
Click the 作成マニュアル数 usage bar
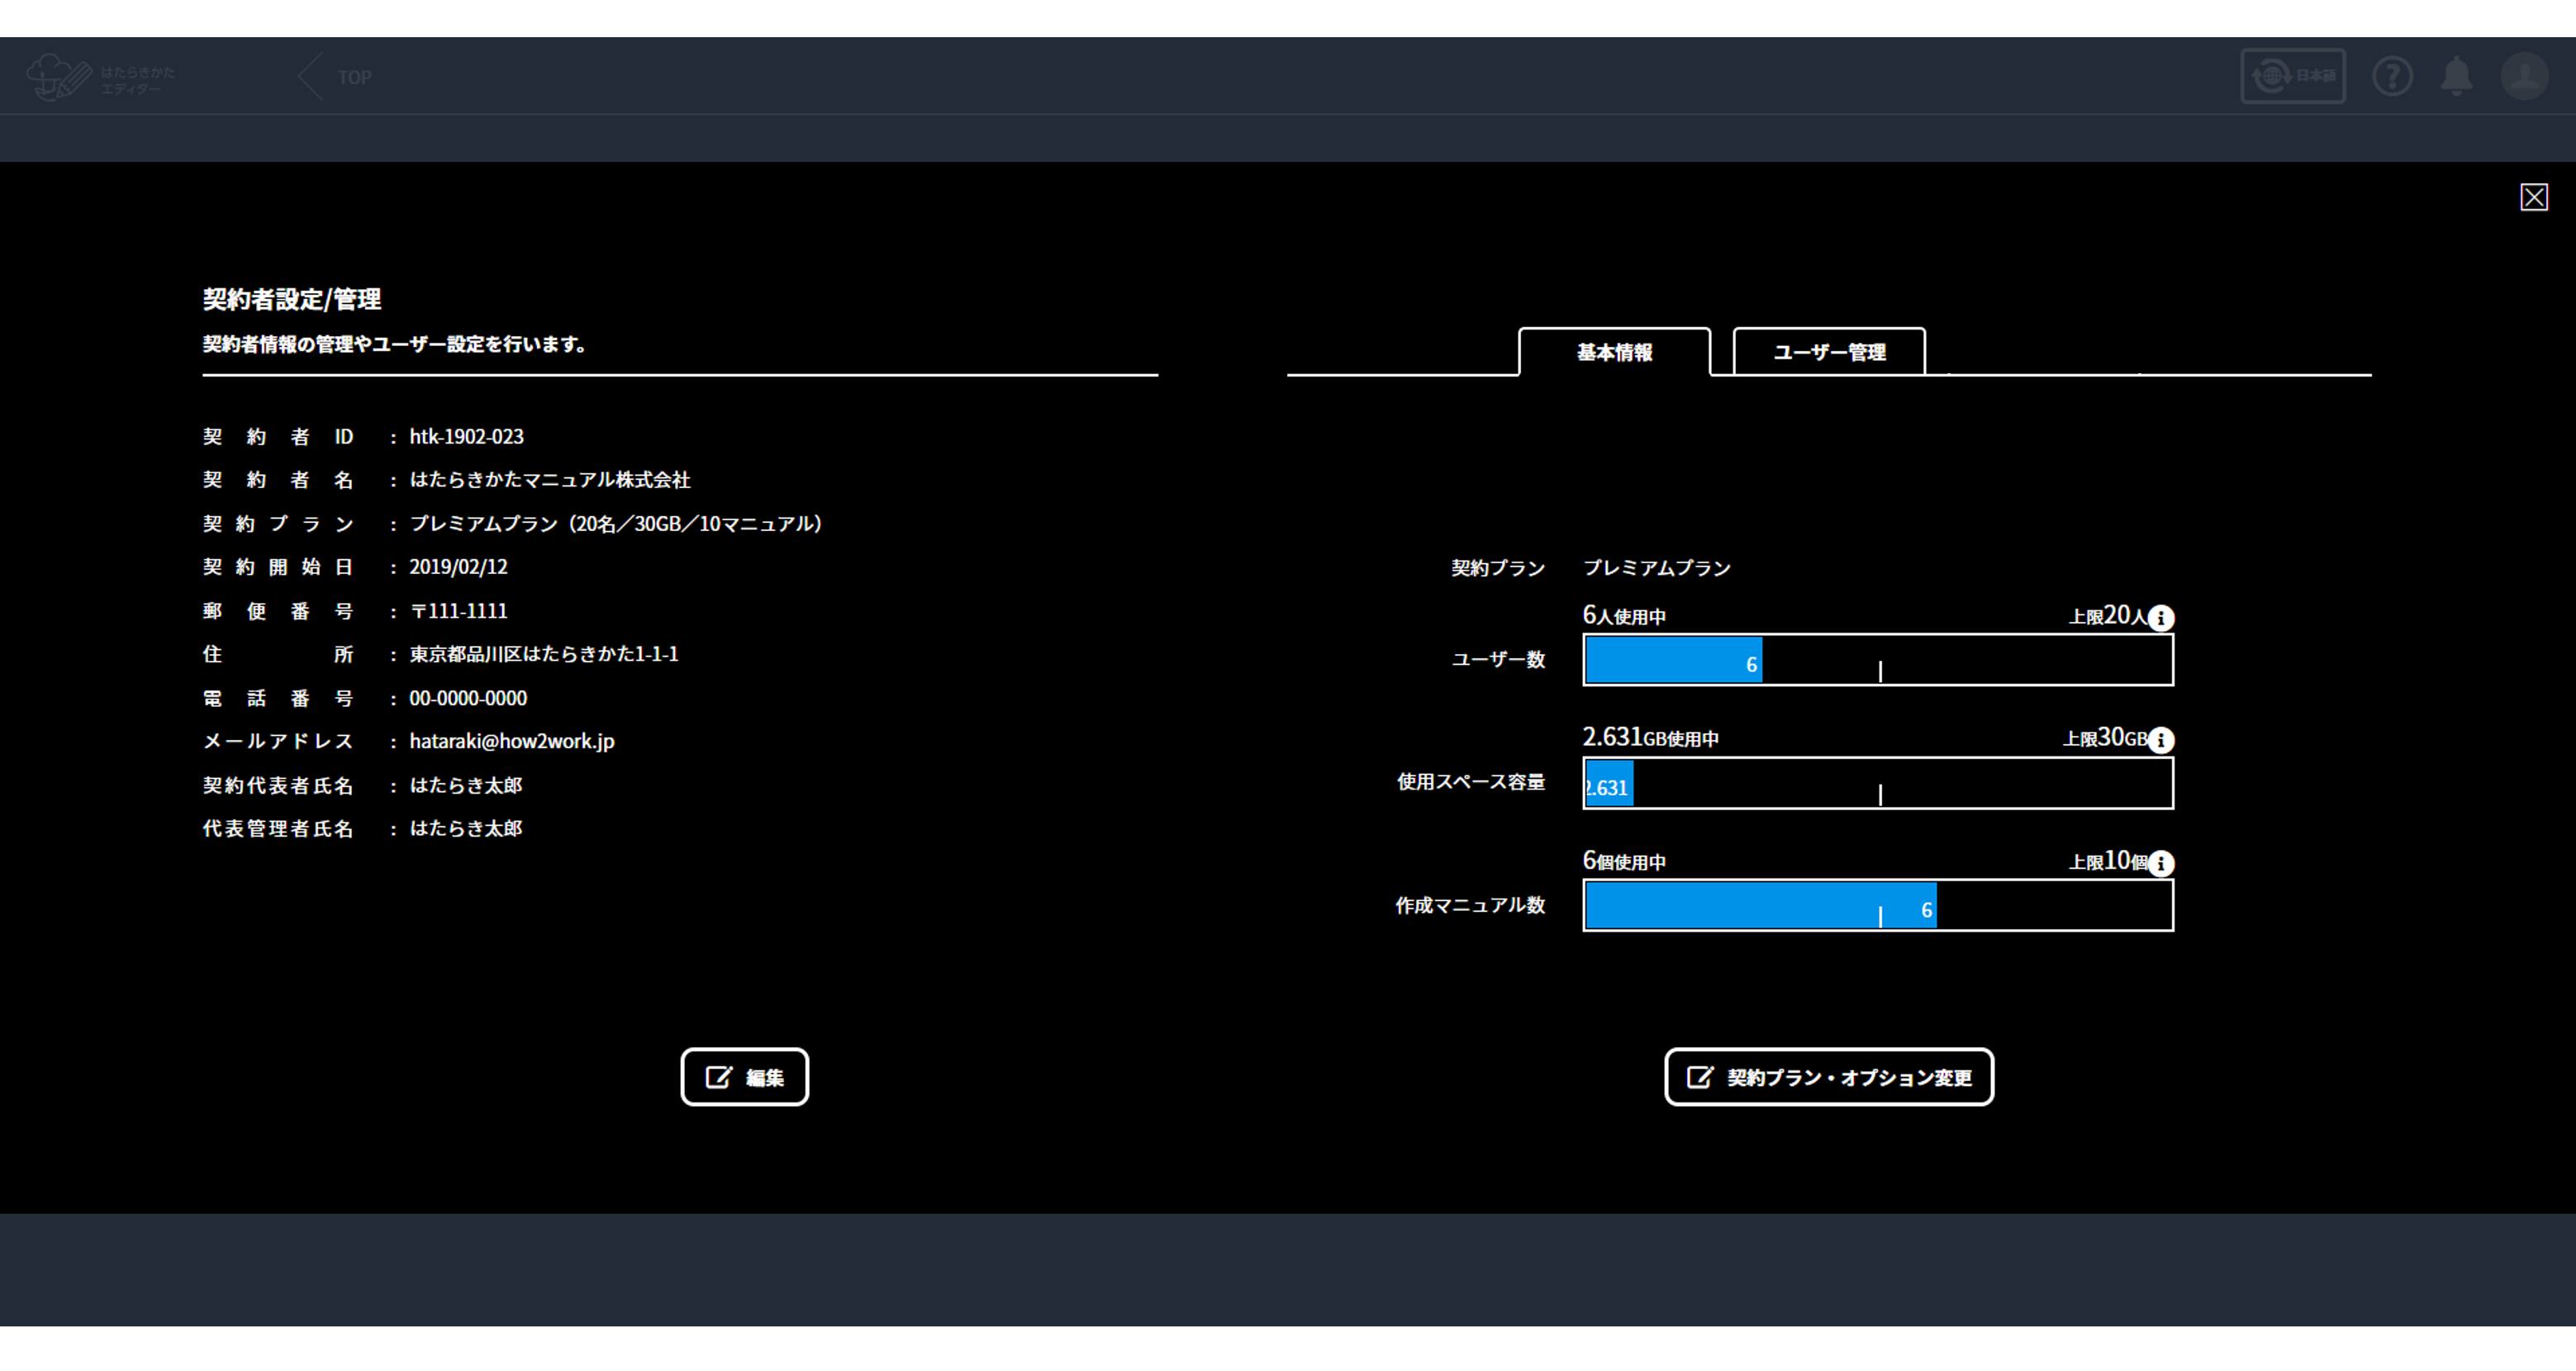1877,906
